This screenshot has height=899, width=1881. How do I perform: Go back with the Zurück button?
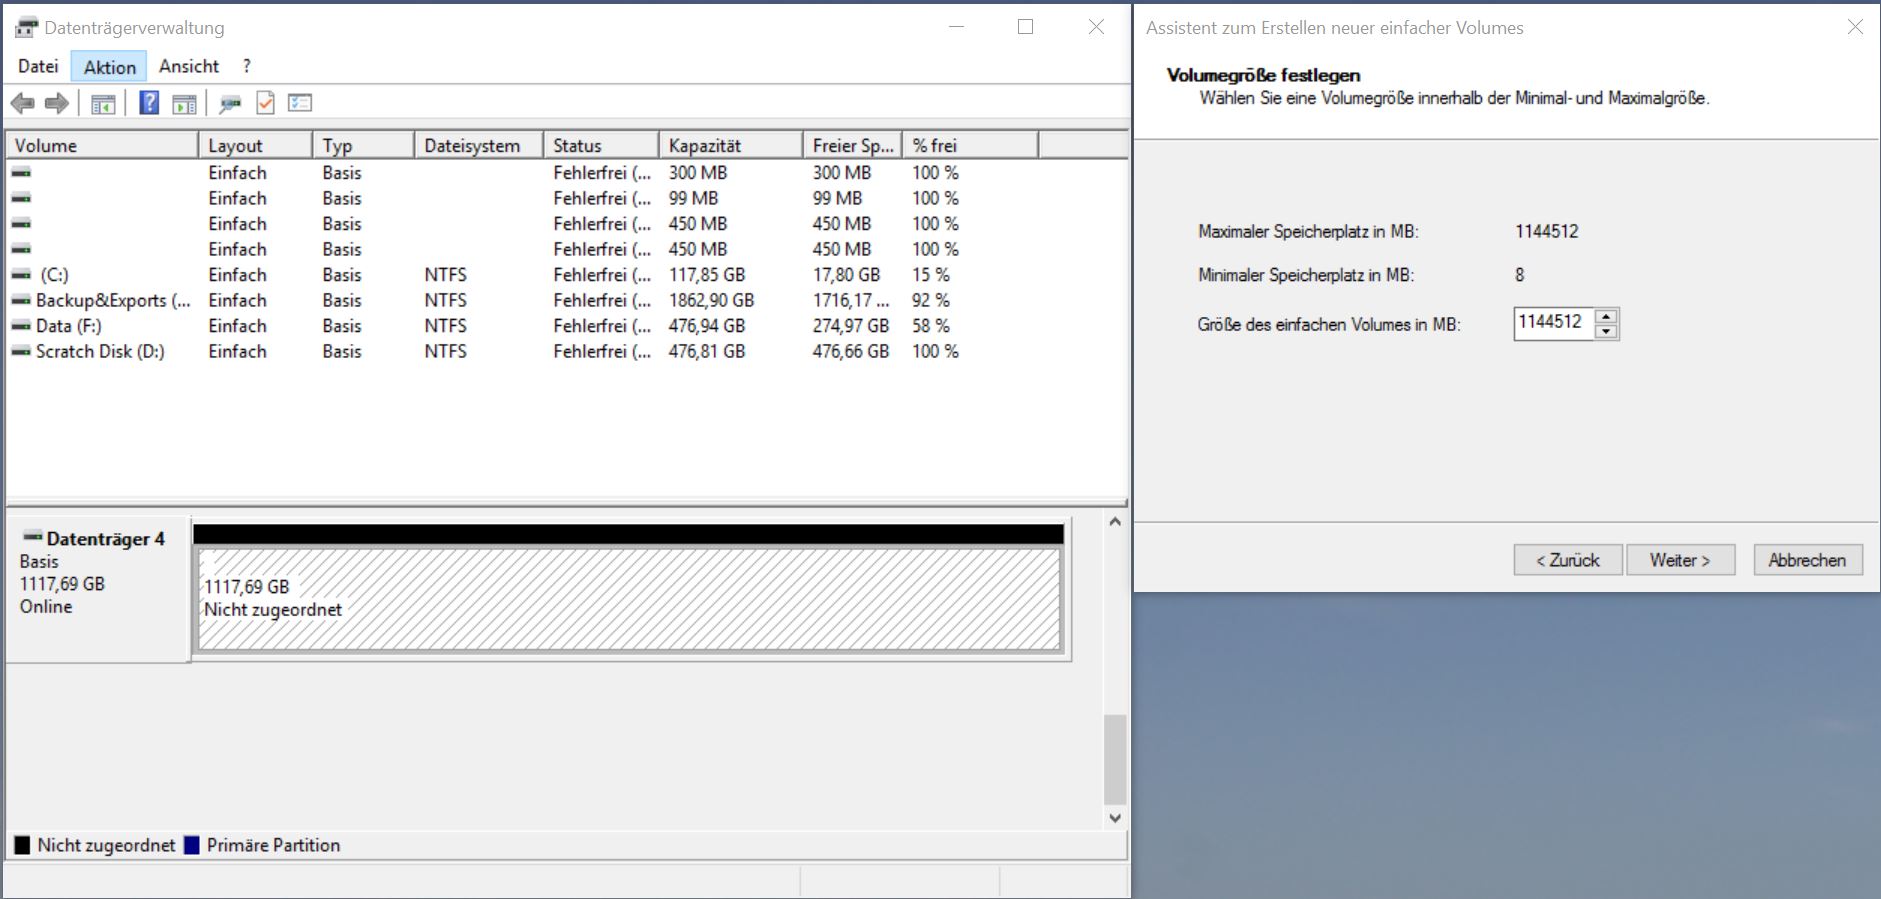tap(1567, 560)
